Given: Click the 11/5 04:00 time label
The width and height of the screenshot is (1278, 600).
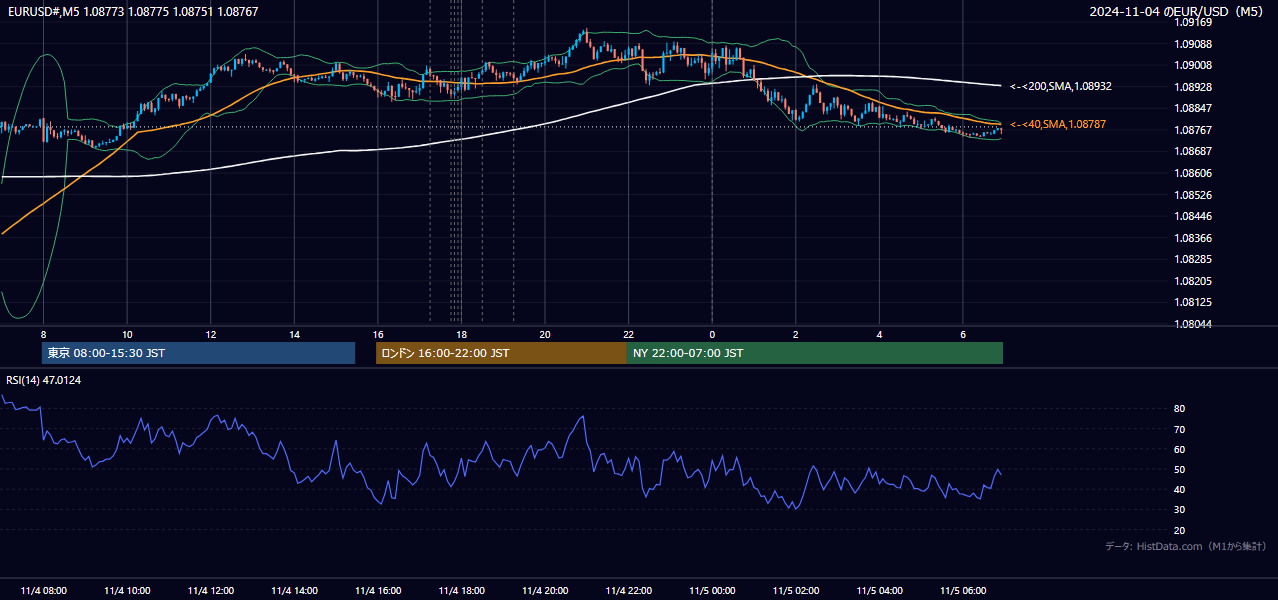Looking at the screenshot, I should pos(879,590).
